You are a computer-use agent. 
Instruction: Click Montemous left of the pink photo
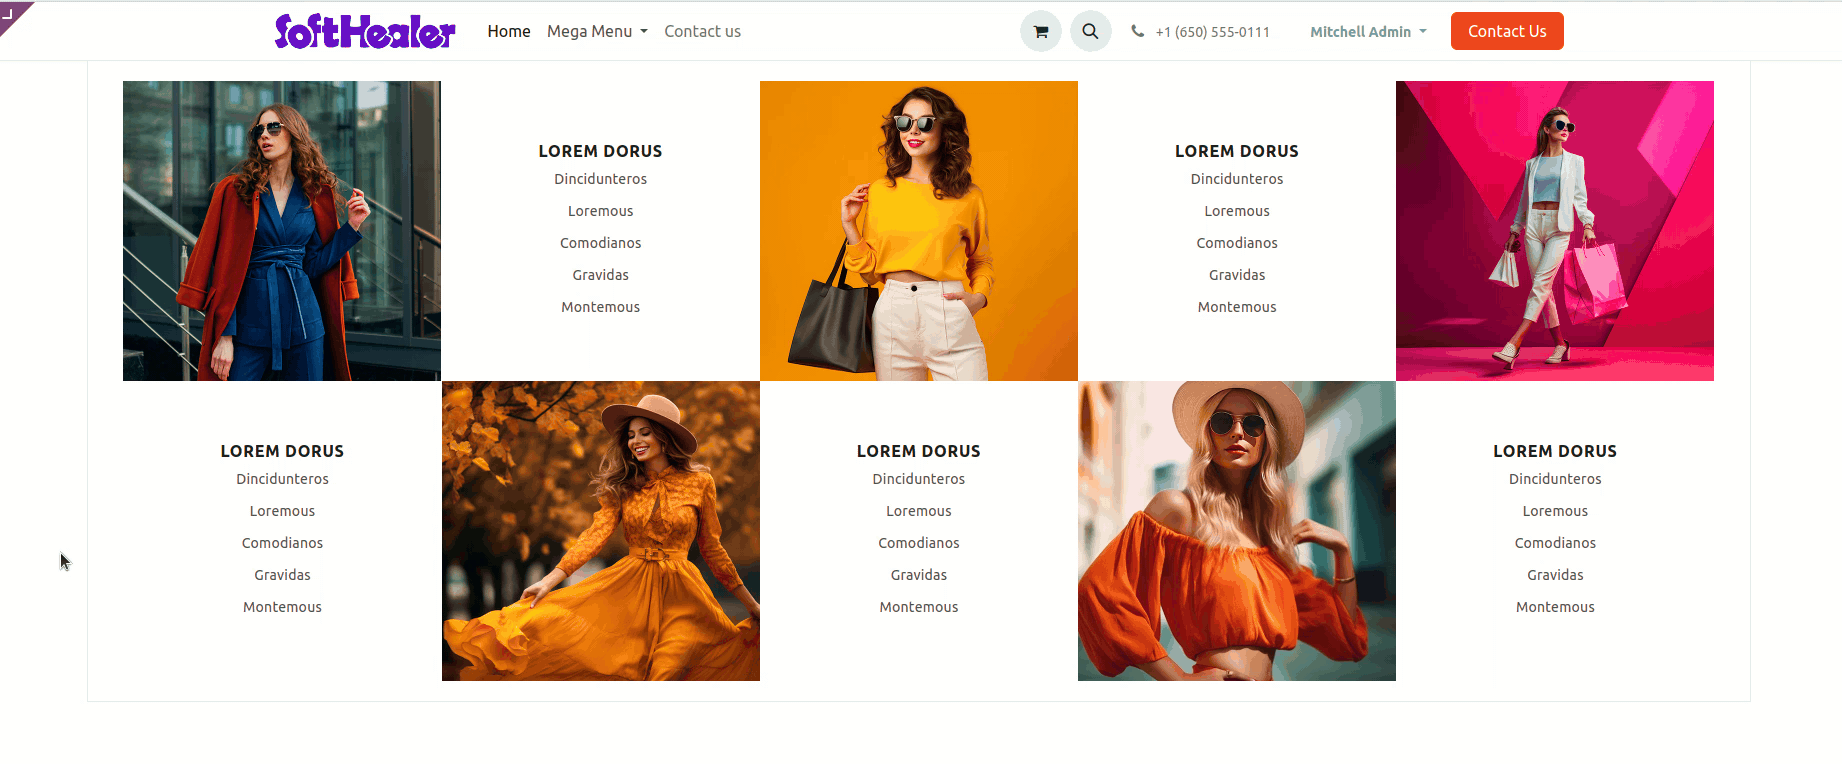point(1237,307)
